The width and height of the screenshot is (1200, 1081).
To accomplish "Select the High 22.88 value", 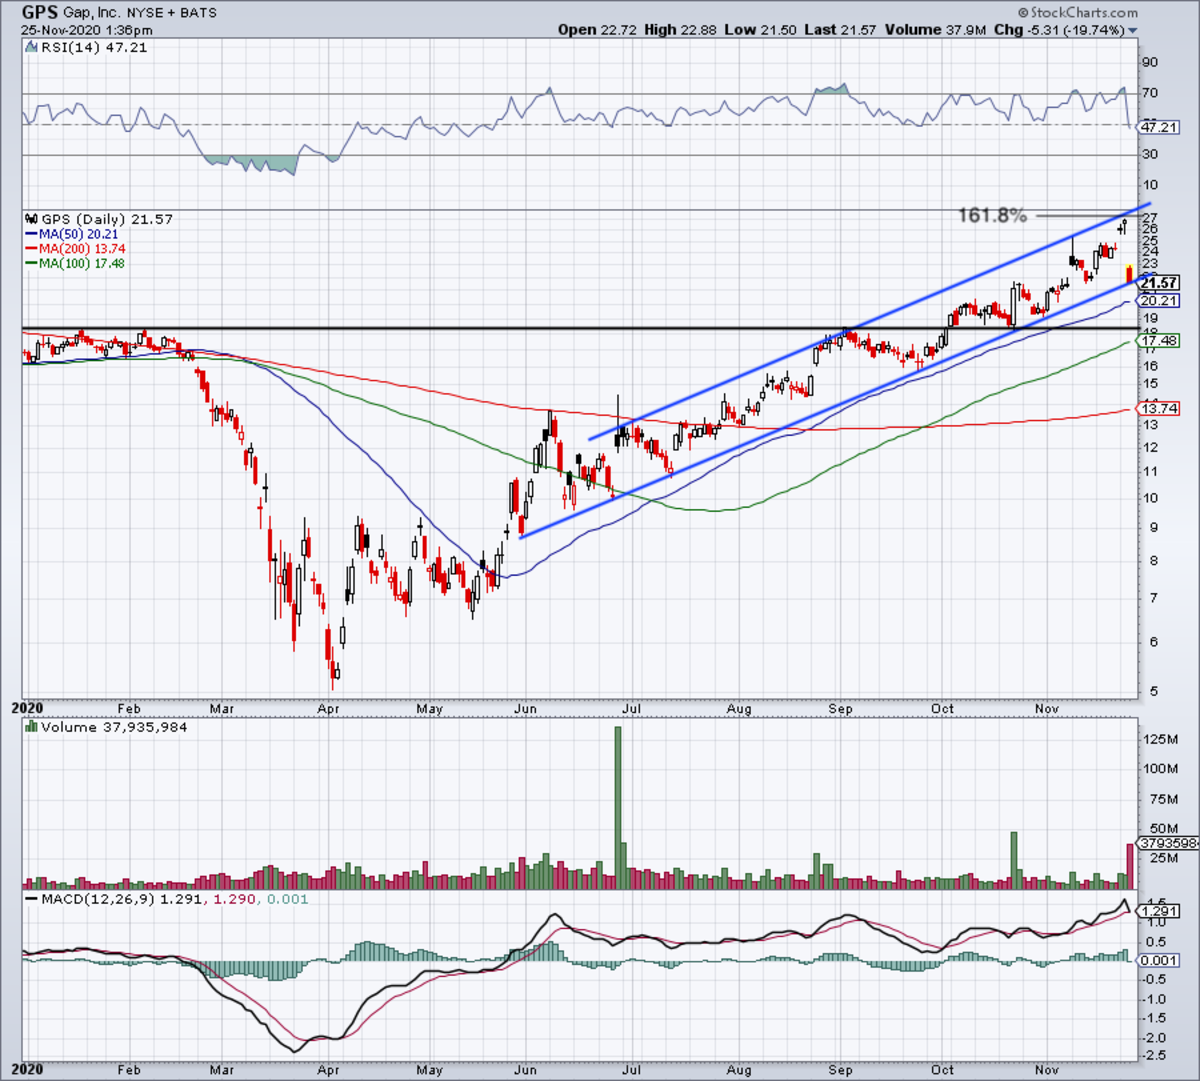I will (680, 30).
